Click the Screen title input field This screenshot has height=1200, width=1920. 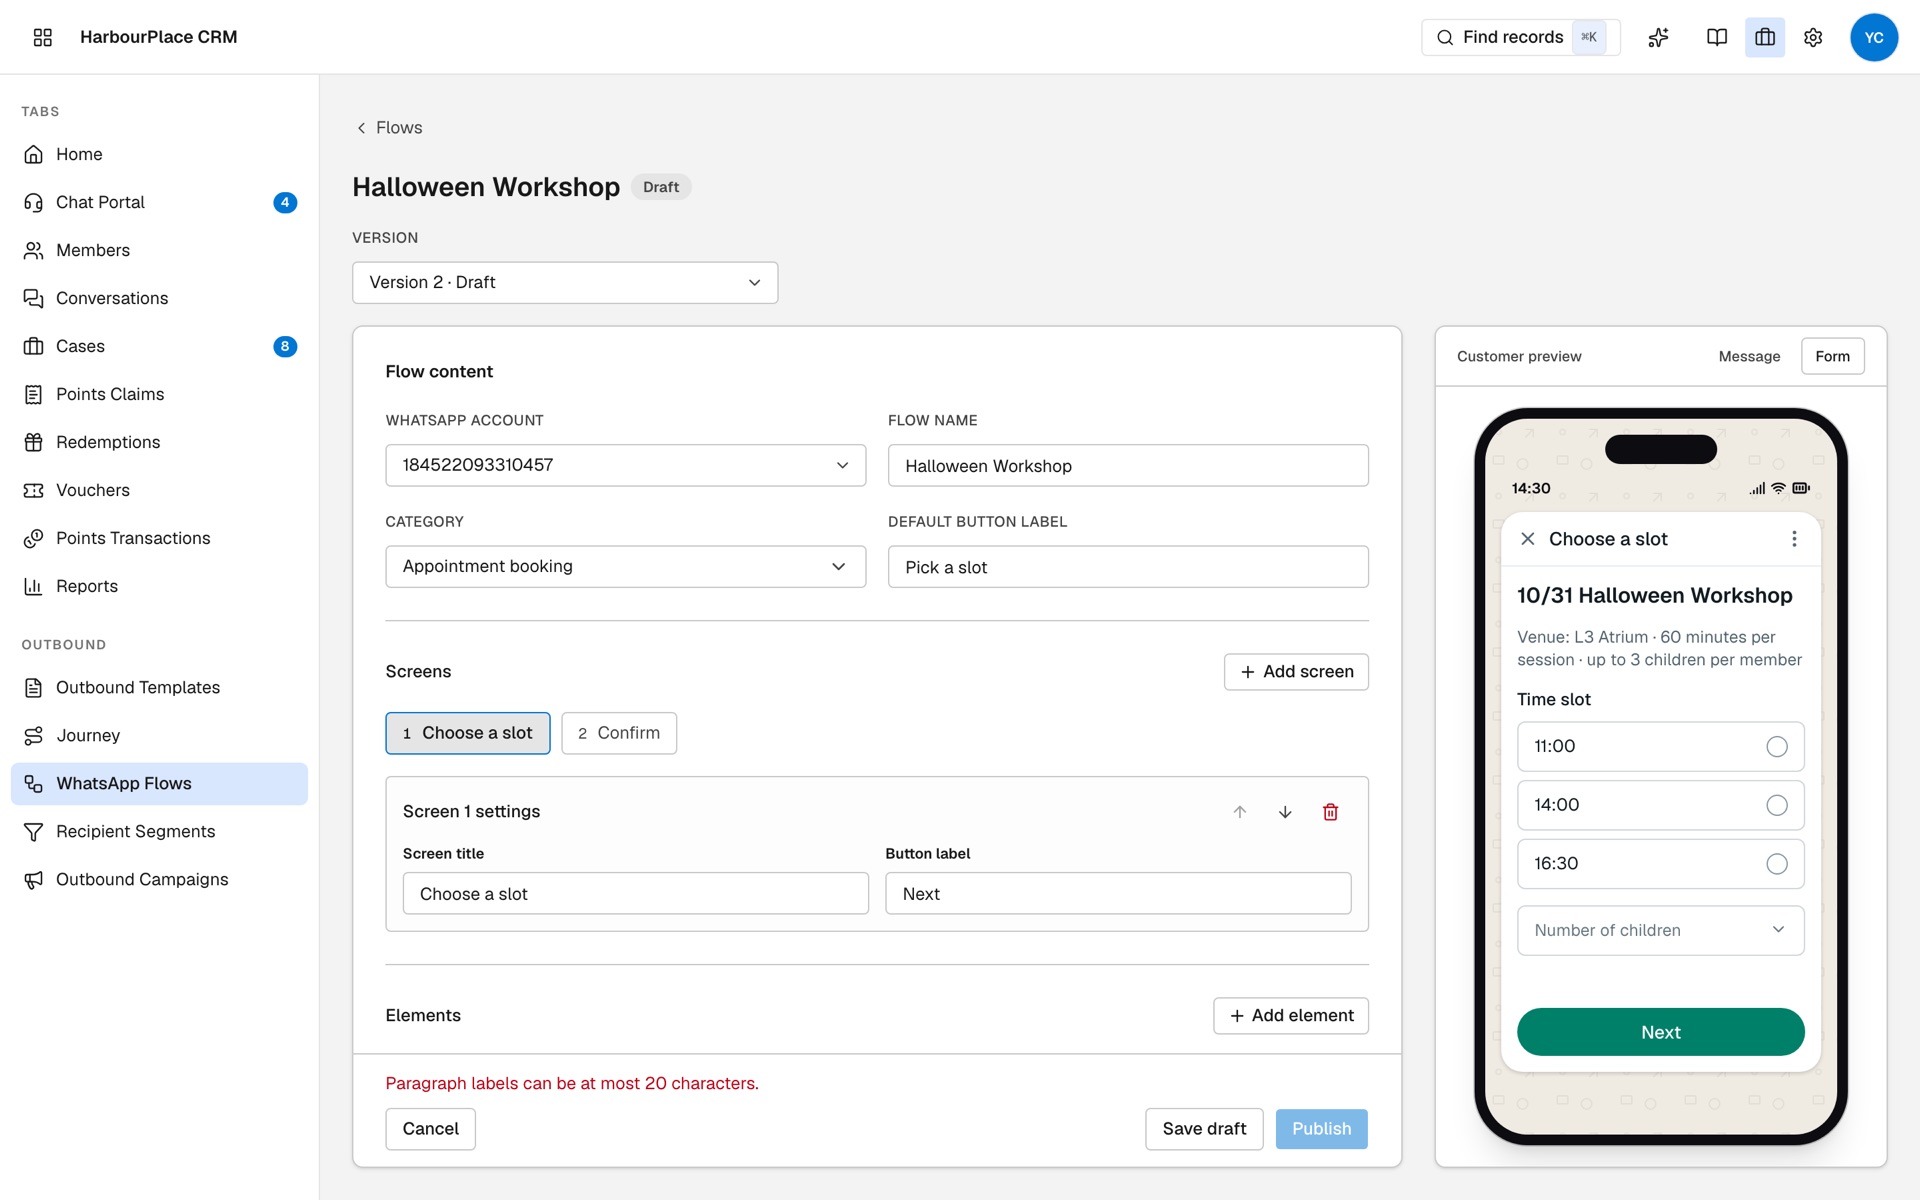(635, 894)
